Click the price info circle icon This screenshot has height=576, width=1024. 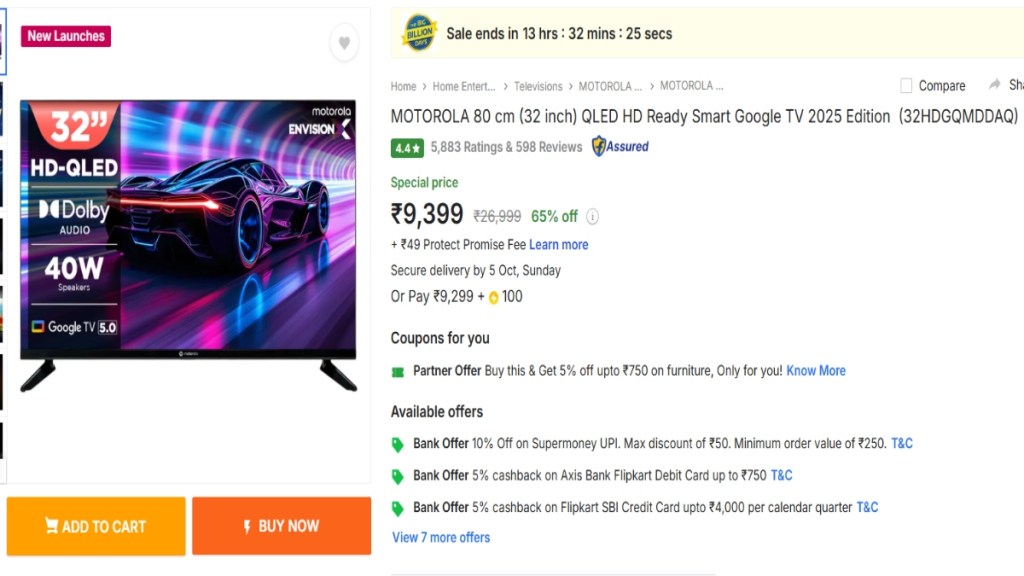[x=593, y=216]
